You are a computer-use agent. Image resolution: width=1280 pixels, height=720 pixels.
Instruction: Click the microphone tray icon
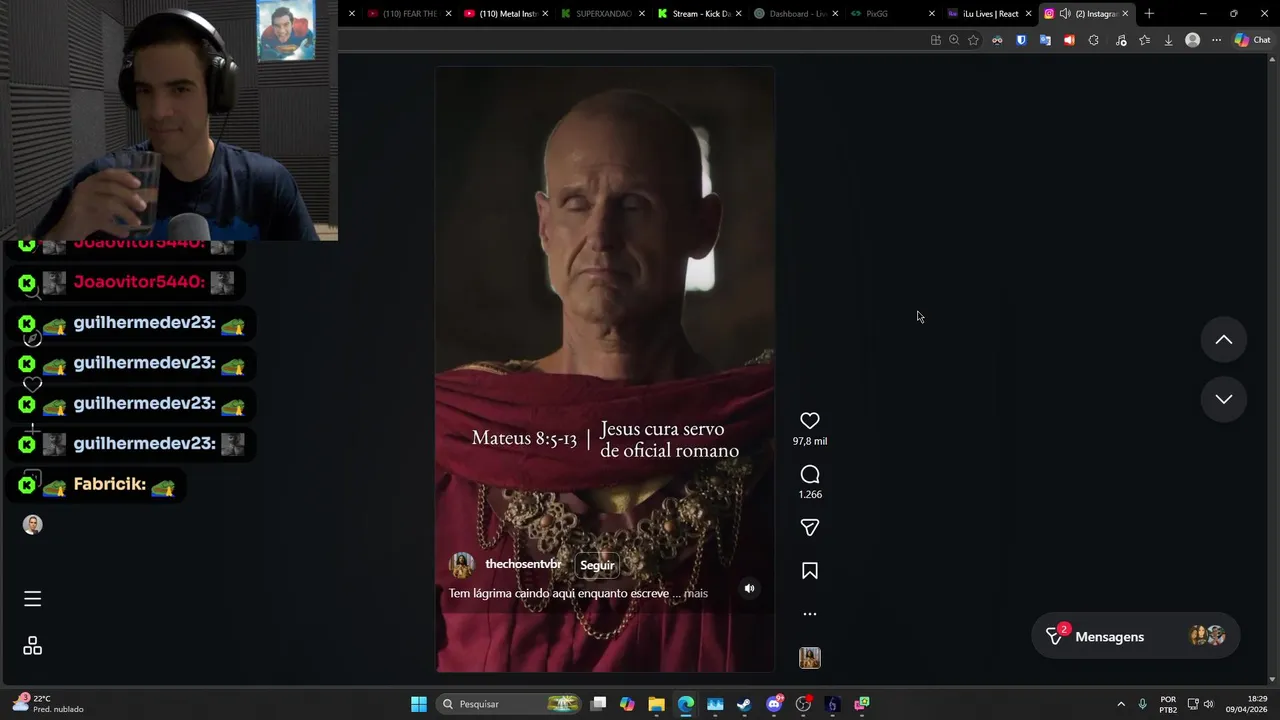pyautogui.click(x=1142, y=704)
